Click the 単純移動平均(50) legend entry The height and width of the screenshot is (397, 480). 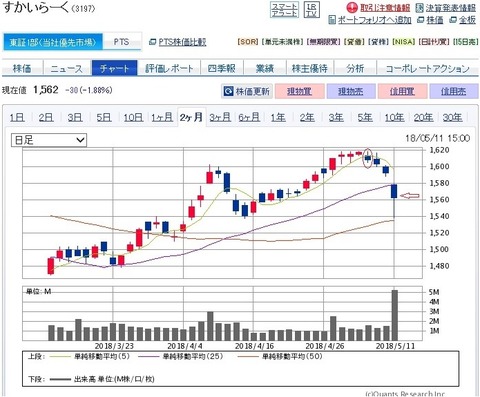click(x=280, y=357)
